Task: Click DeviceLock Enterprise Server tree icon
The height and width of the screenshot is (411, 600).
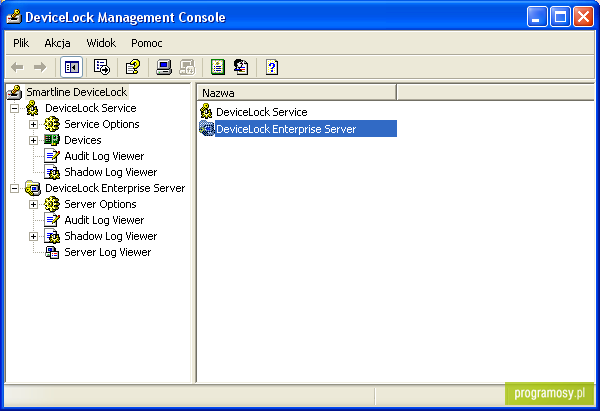Action: pos(33,188)
